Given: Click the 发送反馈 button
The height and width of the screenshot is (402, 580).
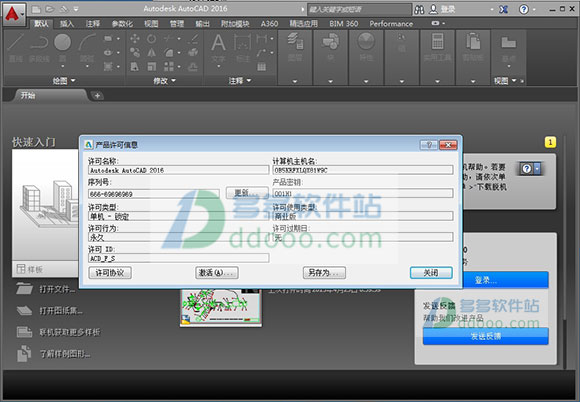Looking at the screenshot, I should (x=486, y=336).
